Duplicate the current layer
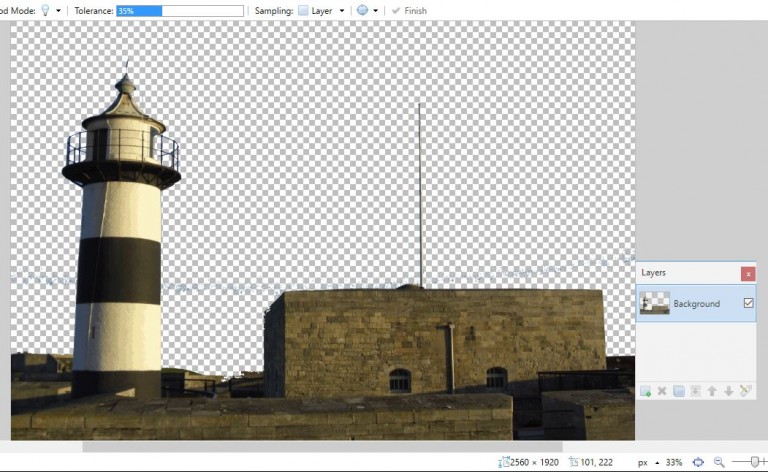768x472 pixels. (678, 391)
